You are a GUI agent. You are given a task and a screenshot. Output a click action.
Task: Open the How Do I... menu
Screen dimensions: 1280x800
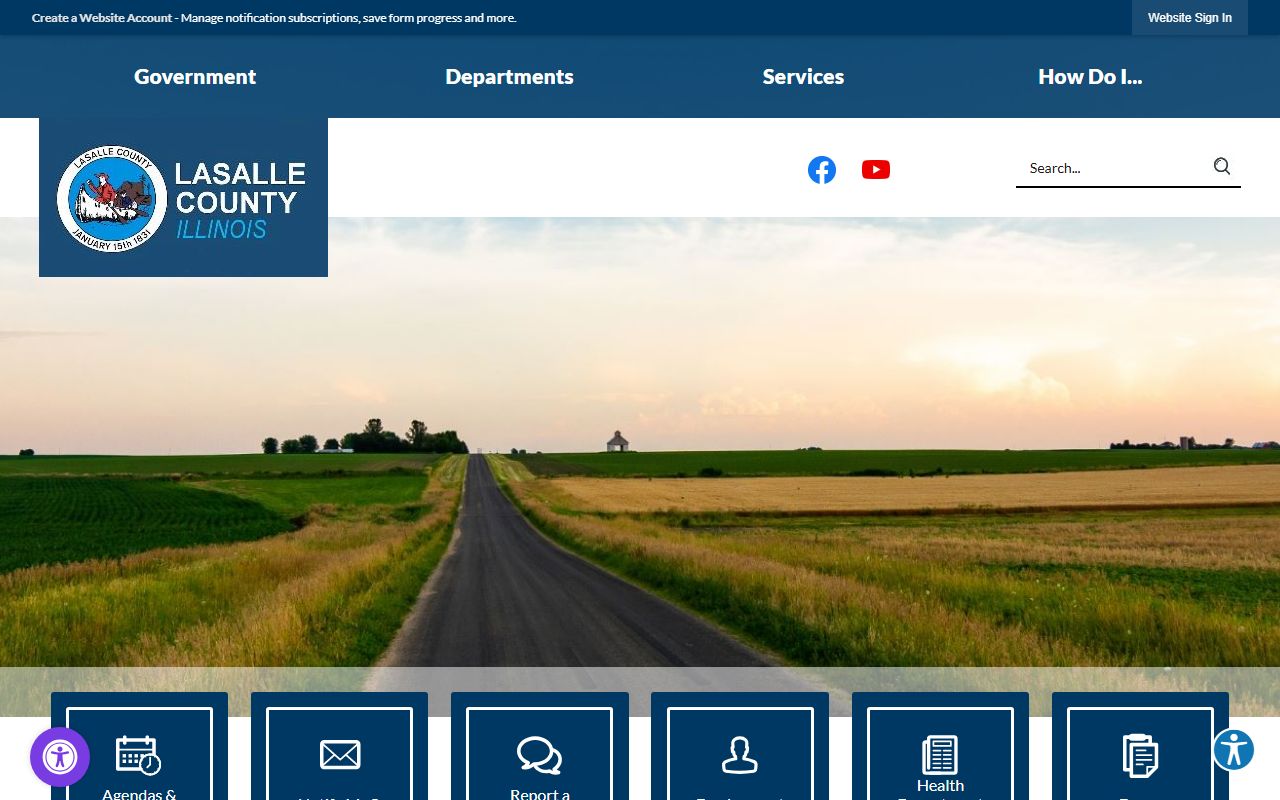tap(1090, 77)
